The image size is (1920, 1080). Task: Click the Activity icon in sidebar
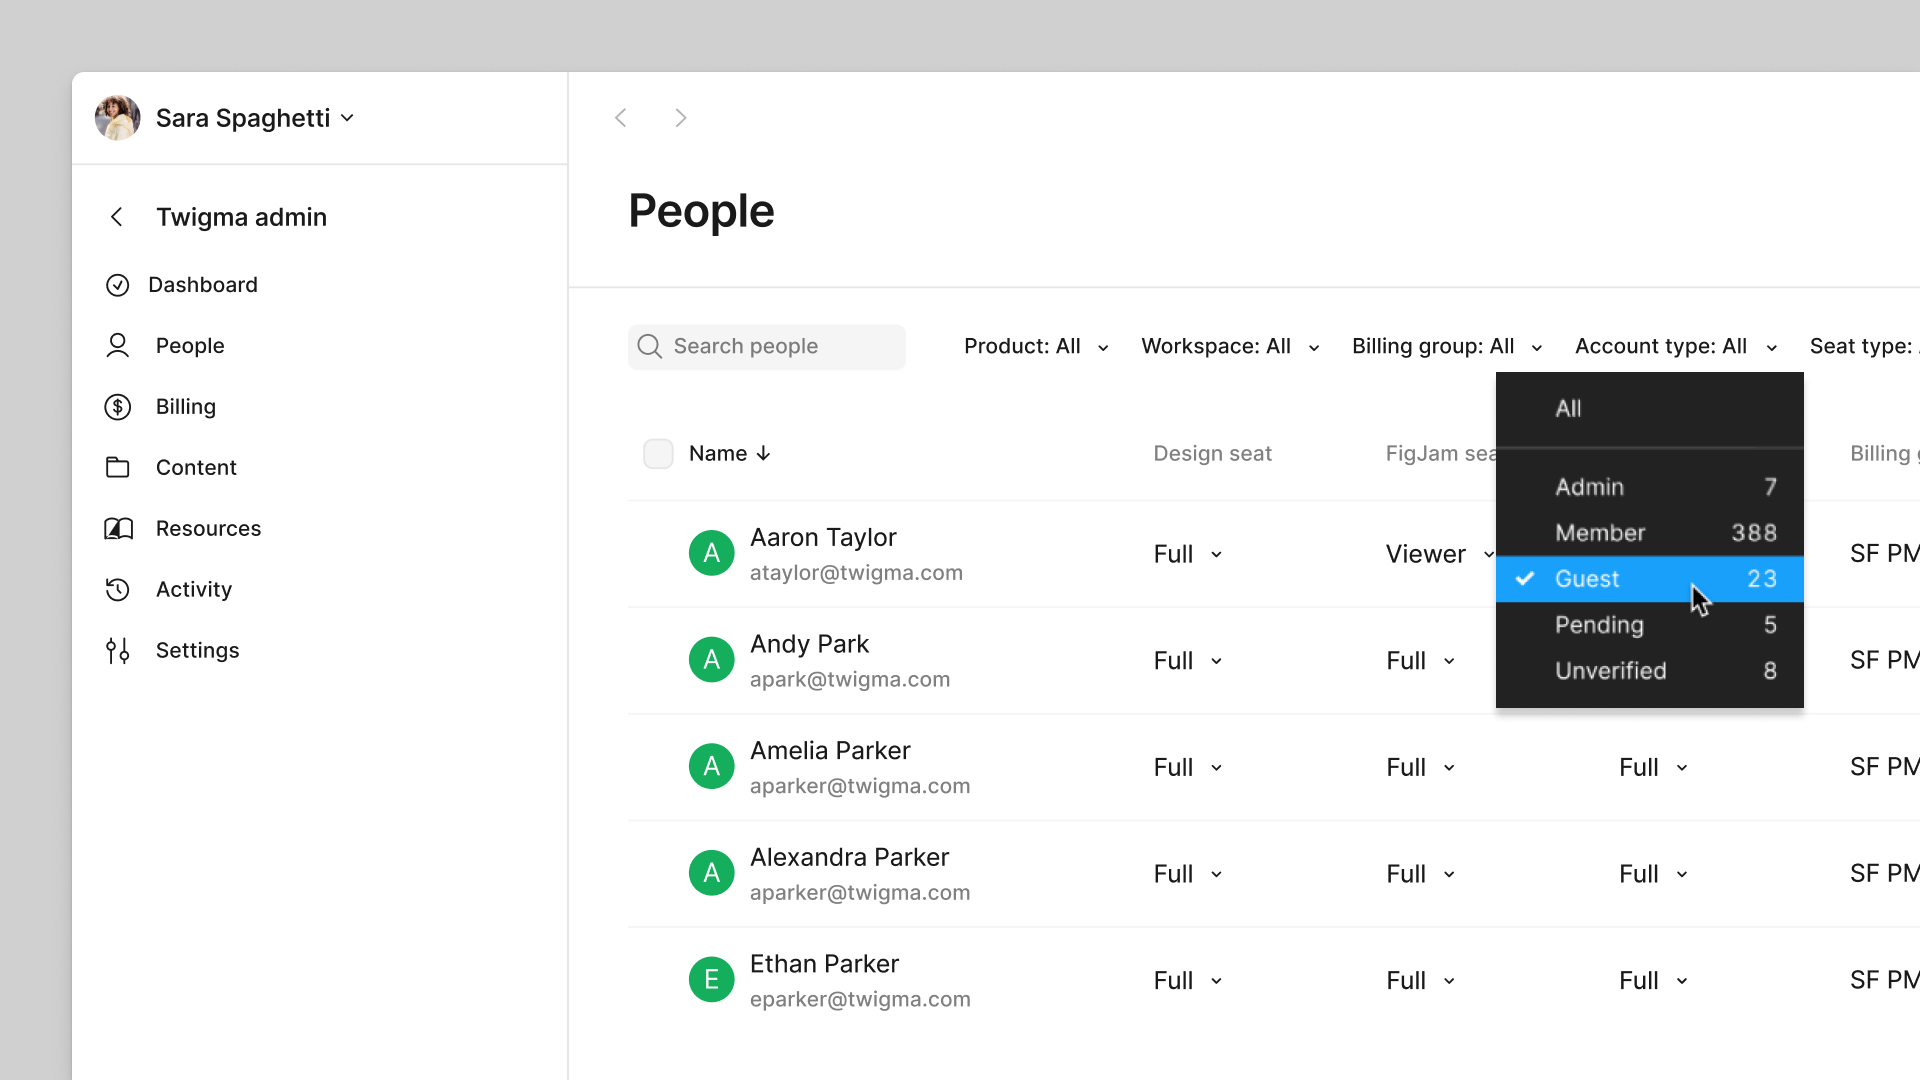[119, 588]
